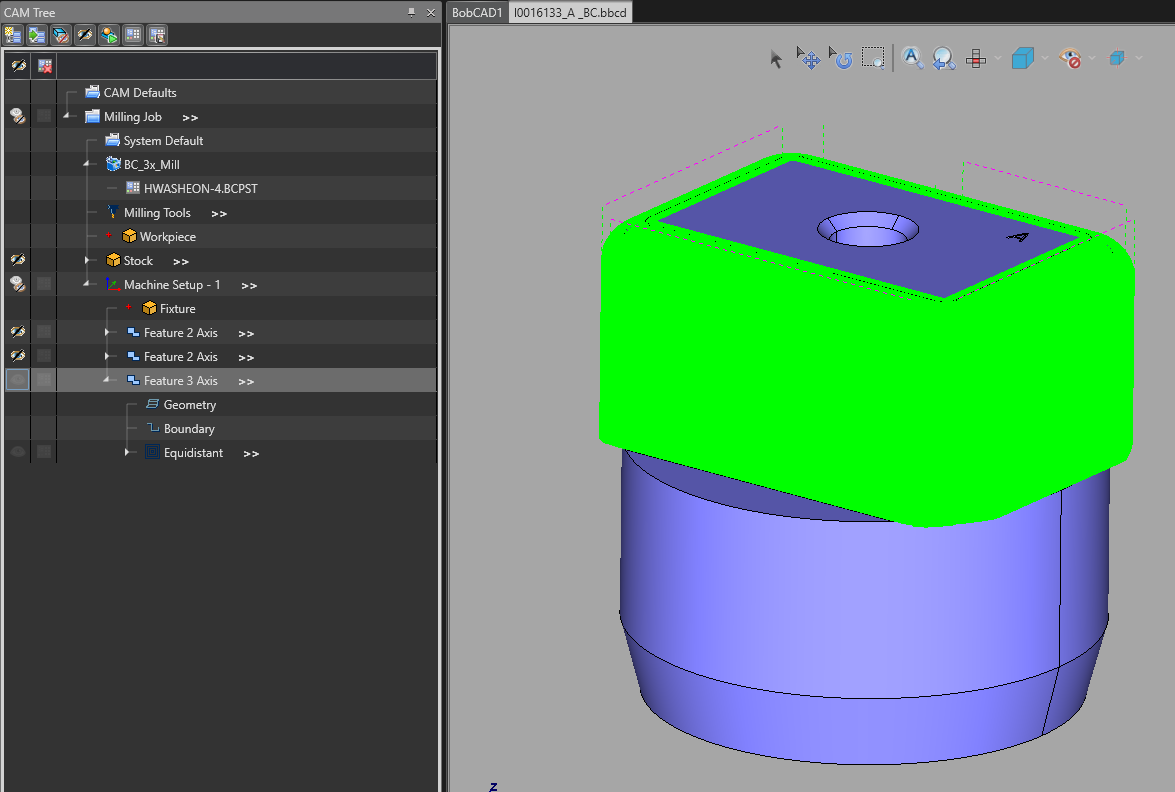Image resolution: width=1175 pixels, height=792 pixels.
Task: Expand the Equidistant tree entry
Action: click(x=128, y=452)
